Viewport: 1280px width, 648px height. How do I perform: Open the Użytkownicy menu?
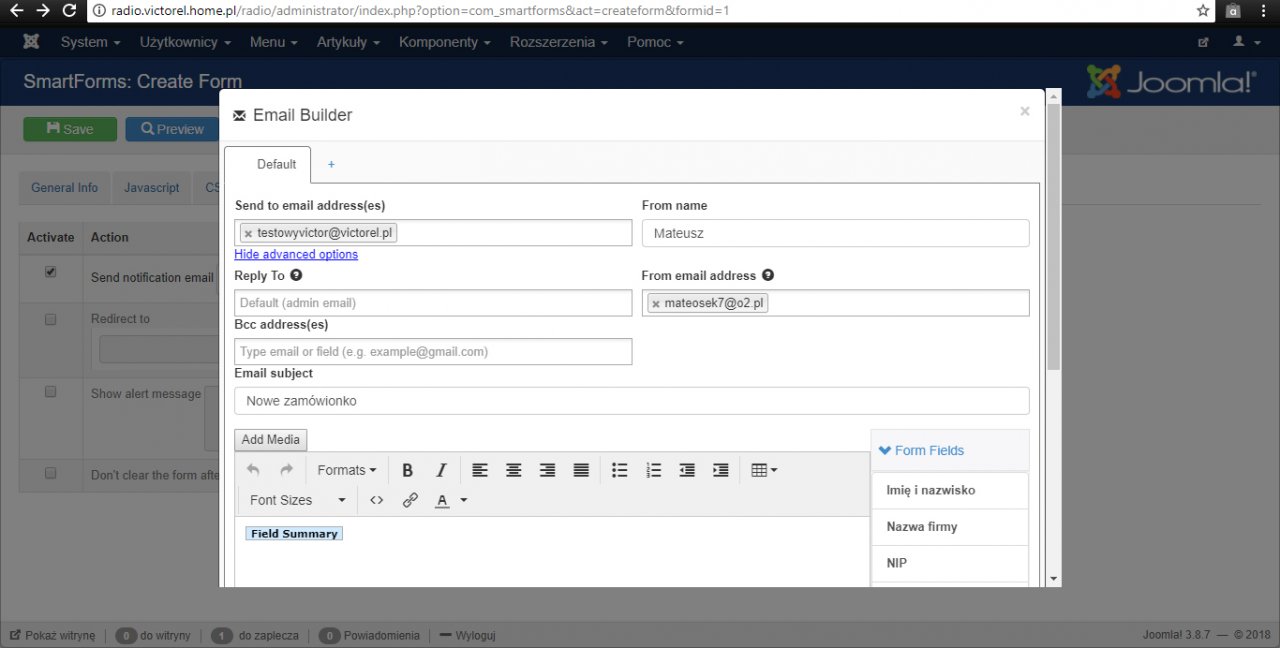[185, 42]
